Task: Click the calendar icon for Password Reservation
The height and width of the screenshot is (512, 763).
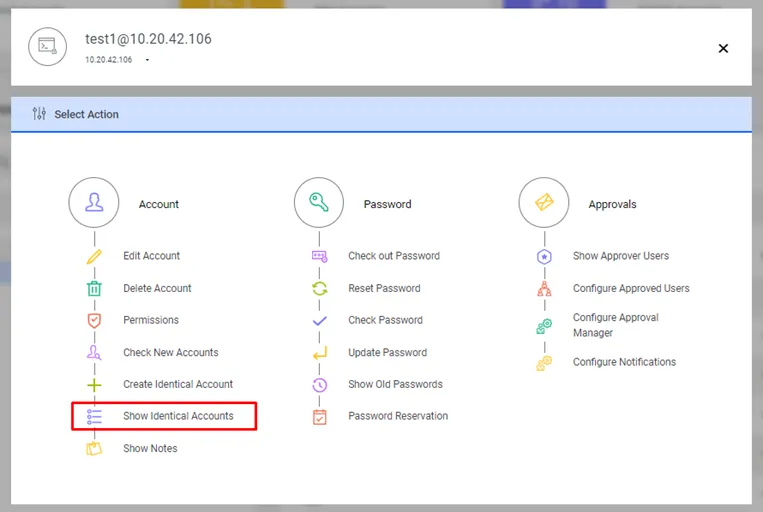Action: click(x=320, y=417)
